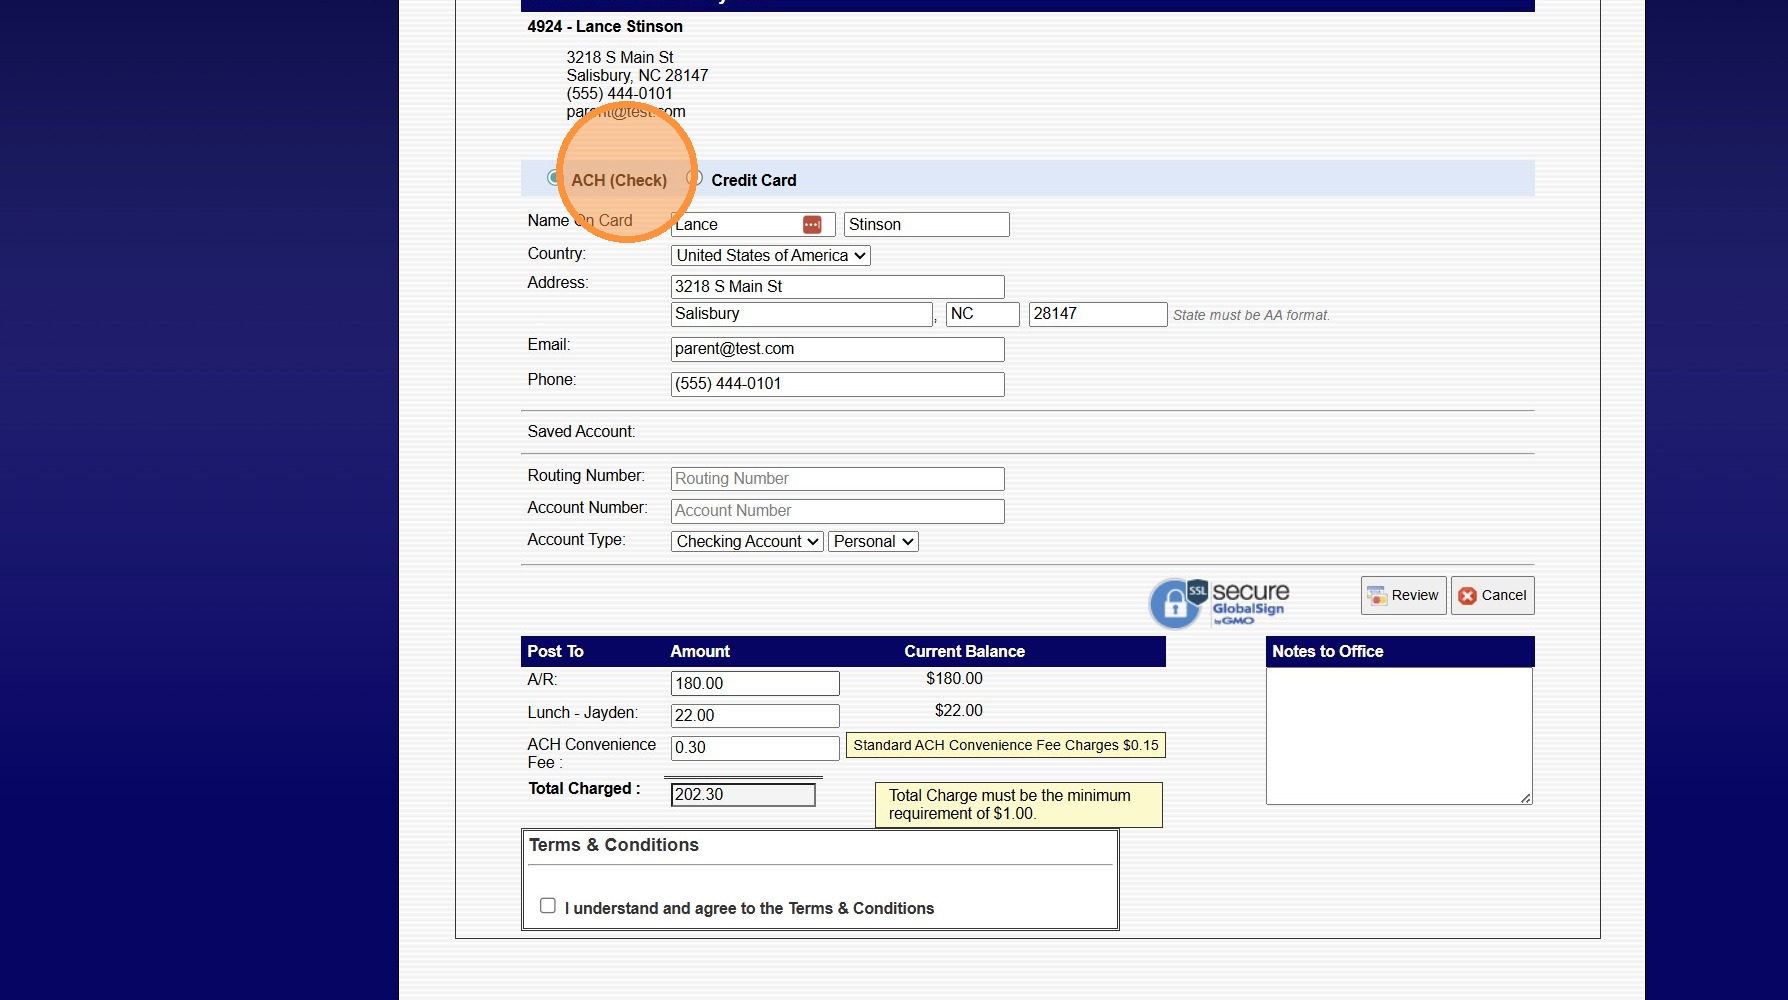Click the "State must be AA format." hint
The image size is (1788, 1000).
point(1251,315)
